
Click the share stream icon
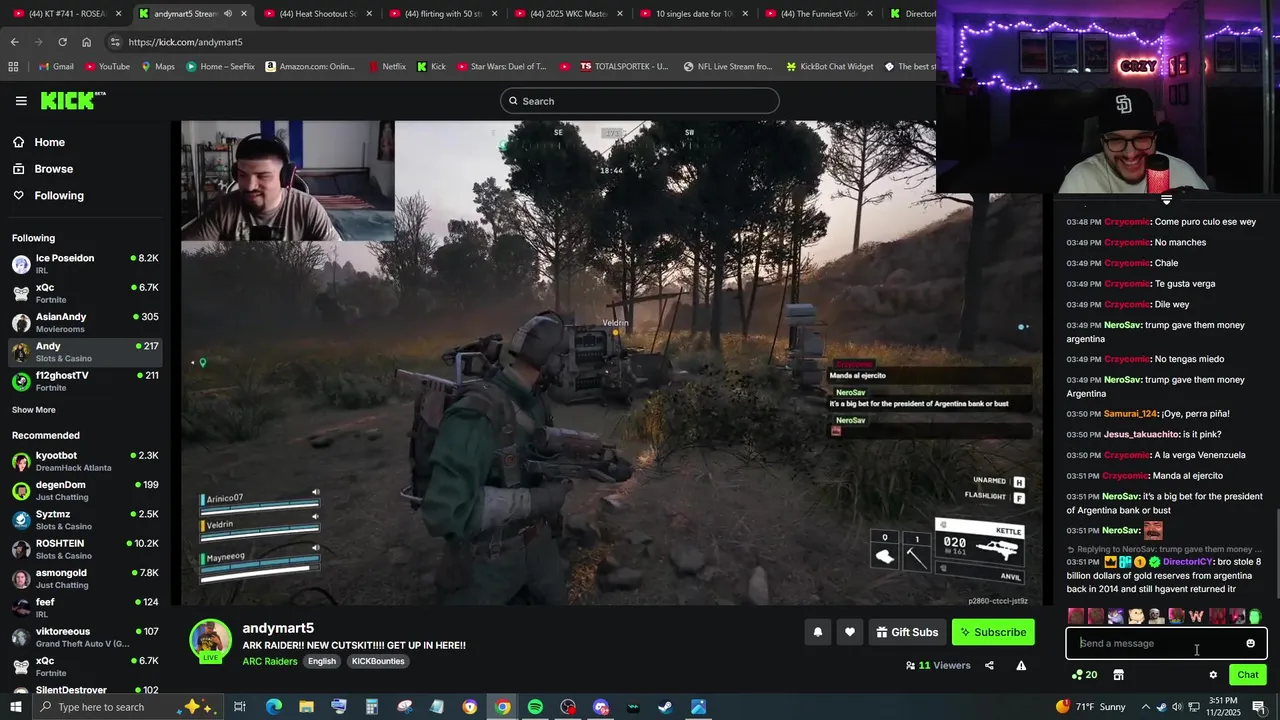click(989, 665)
